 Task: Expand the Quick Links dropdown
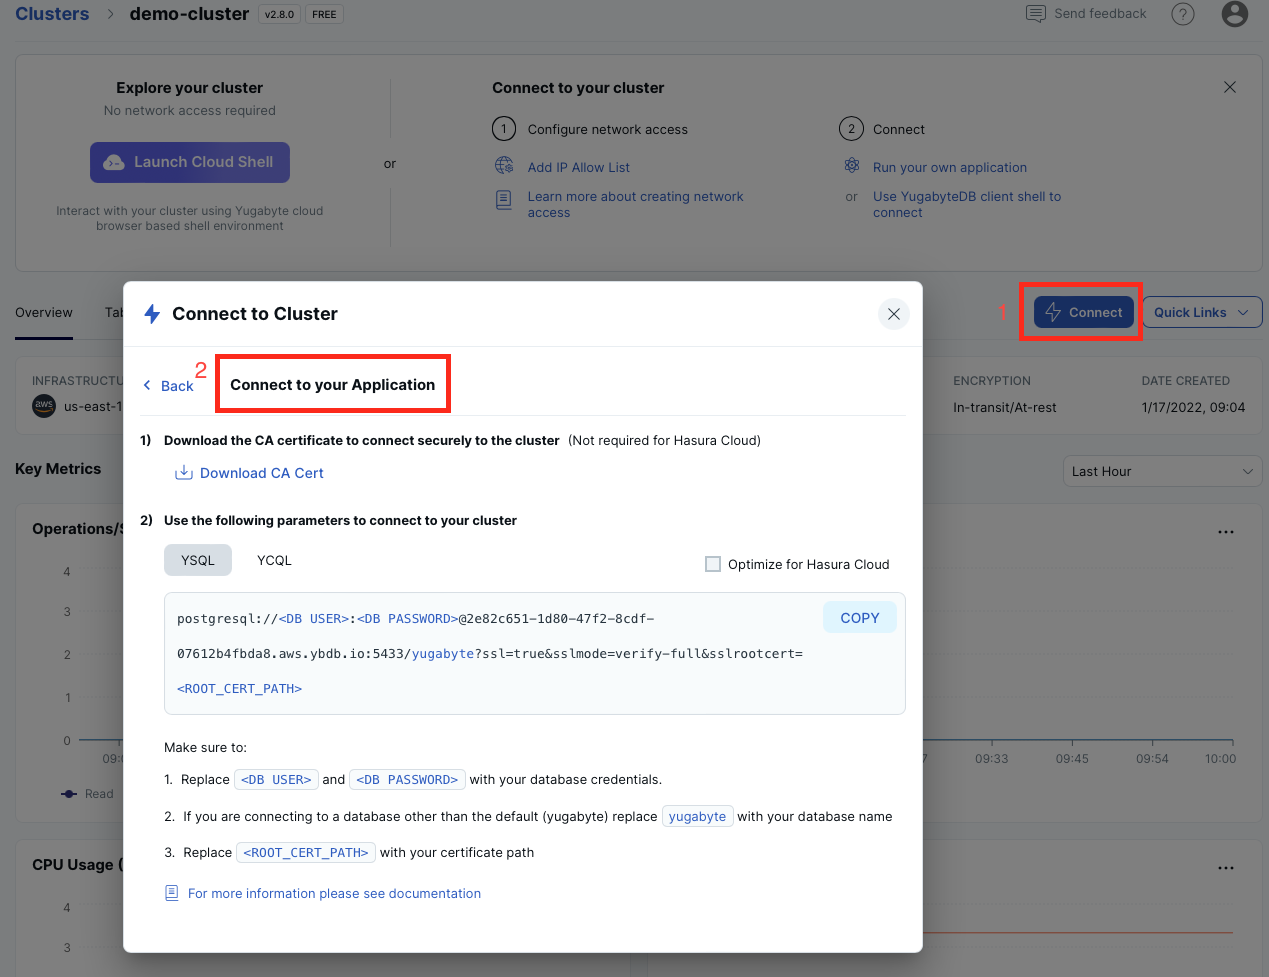click(x=1202, y=312)
